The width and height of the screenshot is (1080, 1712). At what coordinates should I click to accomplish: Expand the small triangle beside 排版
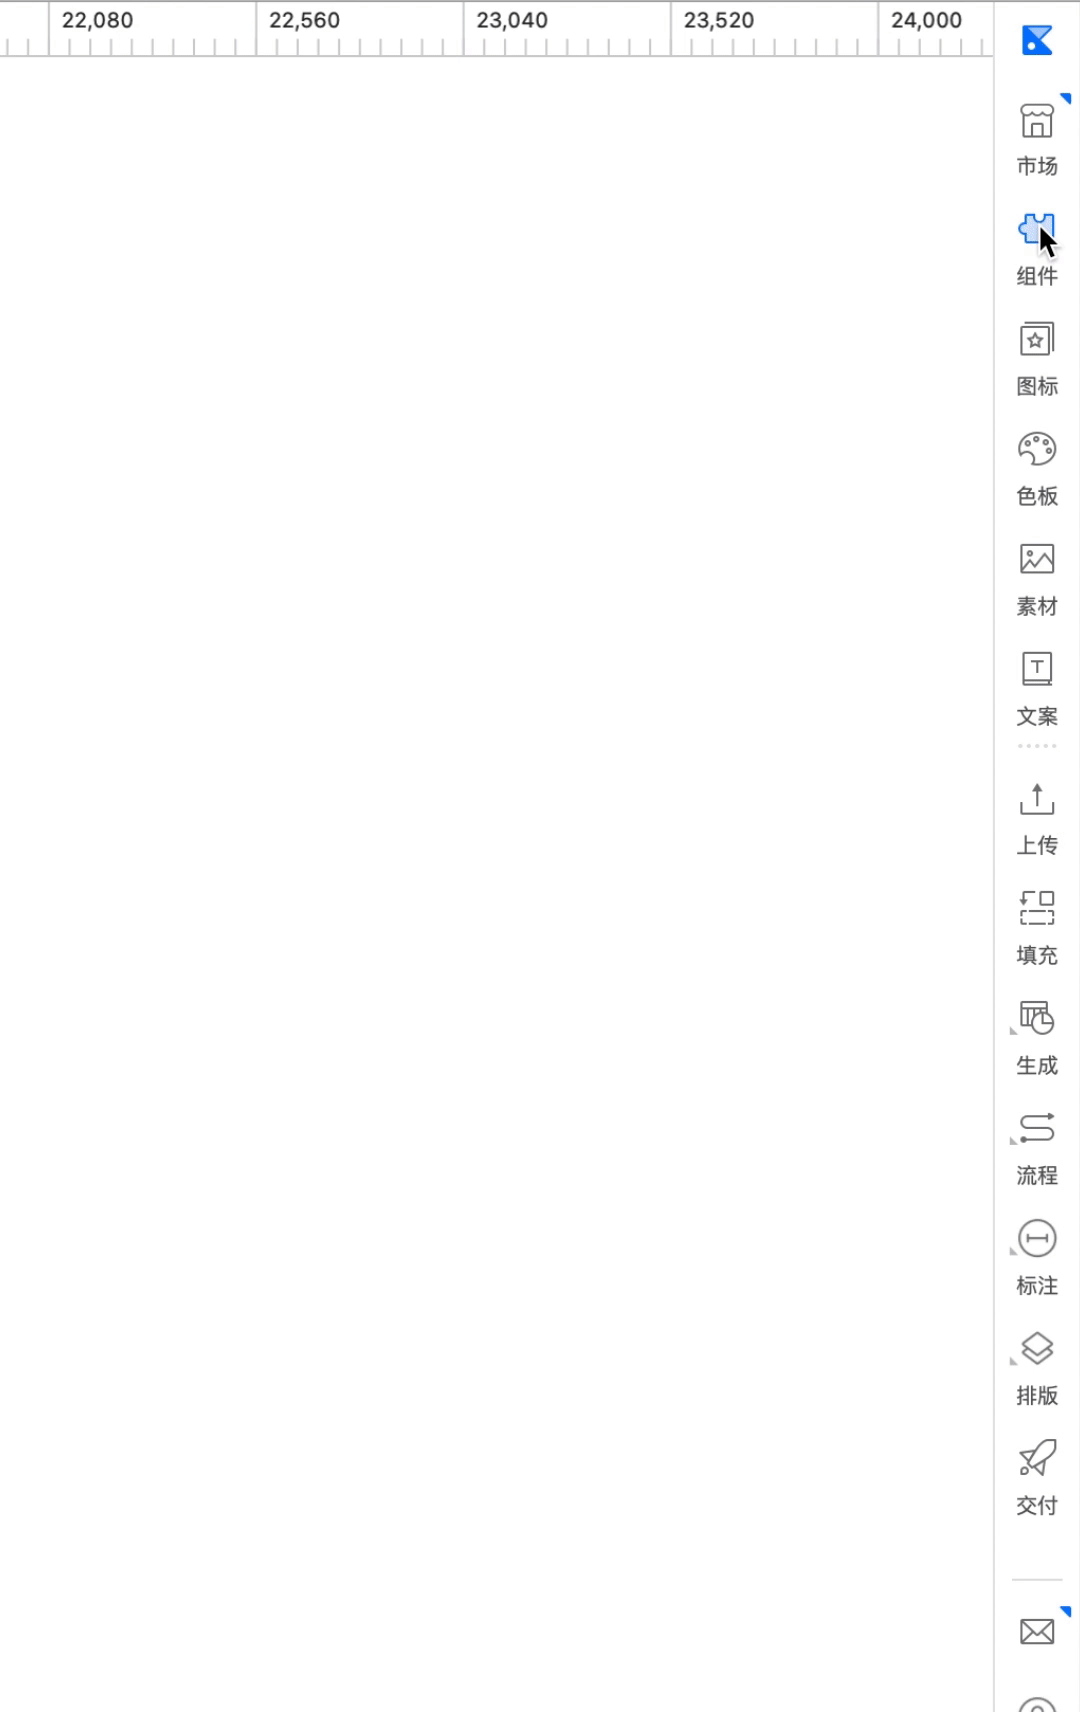(1013, 1361)
